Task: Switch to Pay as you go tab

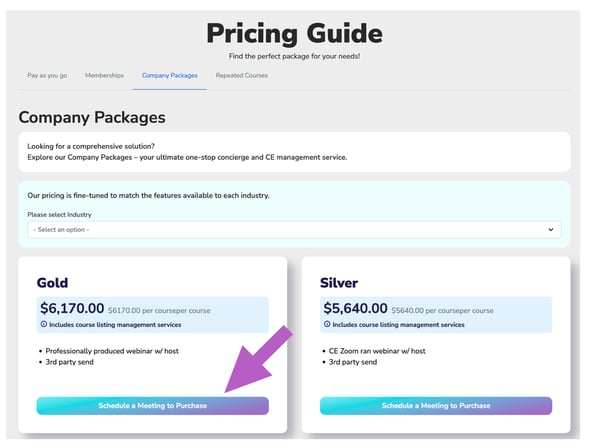Action: [47, 75]
